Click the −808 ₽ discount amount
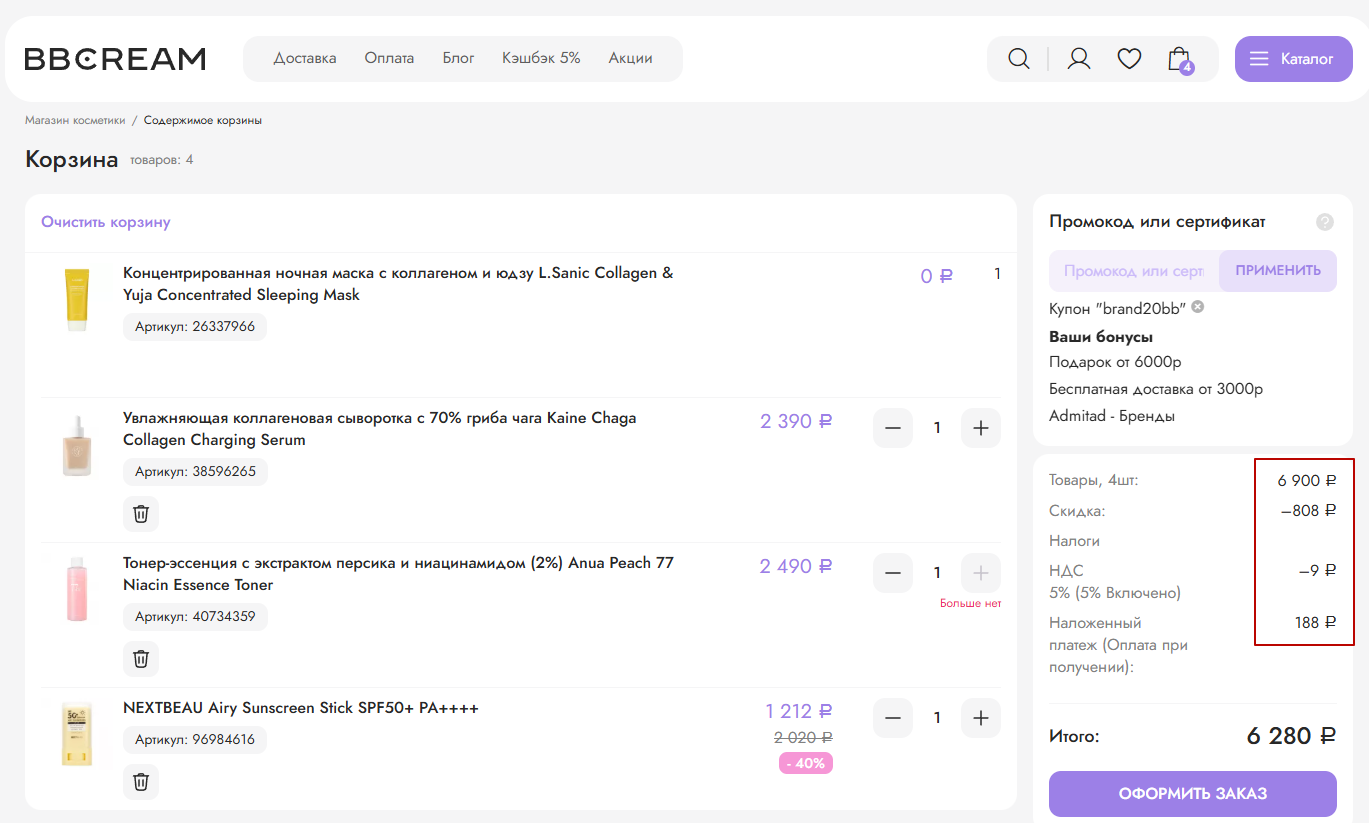This screenshot has width=1369, height=823. coord(1308,511)
